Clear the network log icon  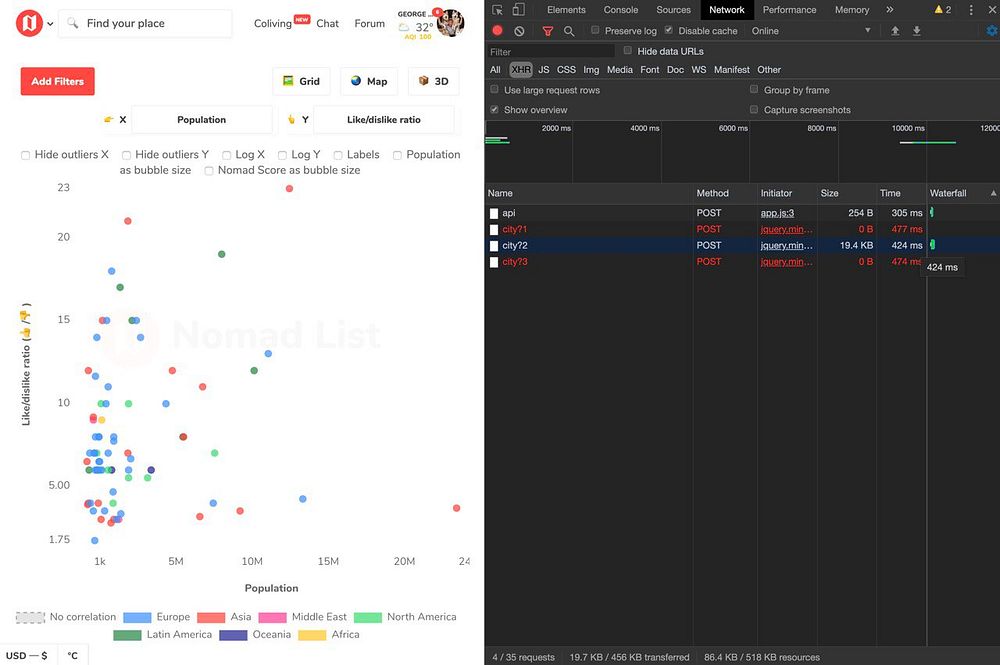519,31
